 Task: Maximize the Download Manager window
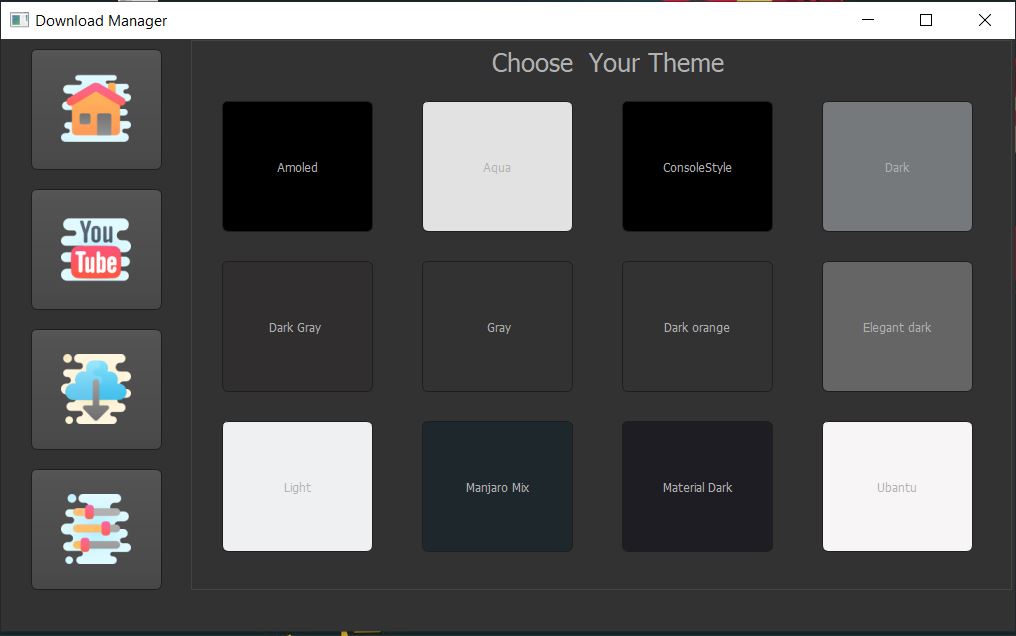926,20
